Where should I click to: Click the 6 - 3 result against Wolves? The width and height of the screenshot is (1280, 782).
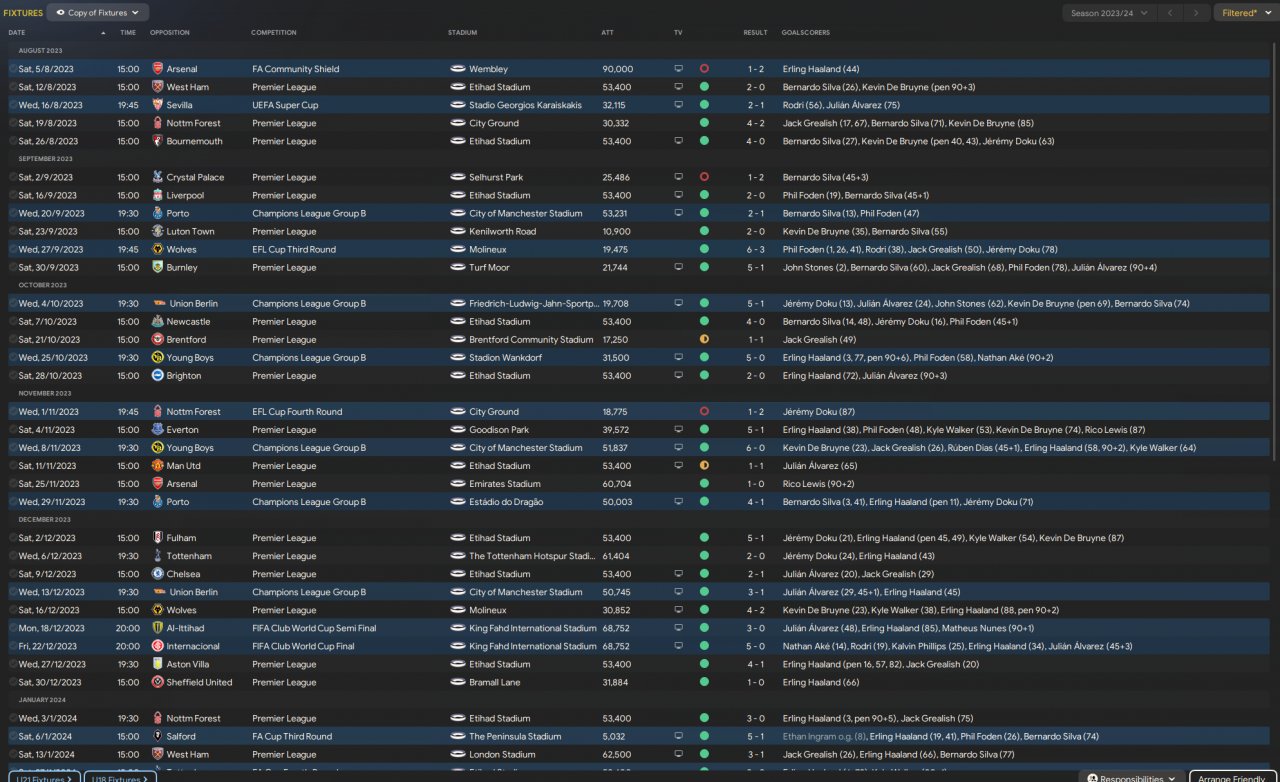(755, 249)
